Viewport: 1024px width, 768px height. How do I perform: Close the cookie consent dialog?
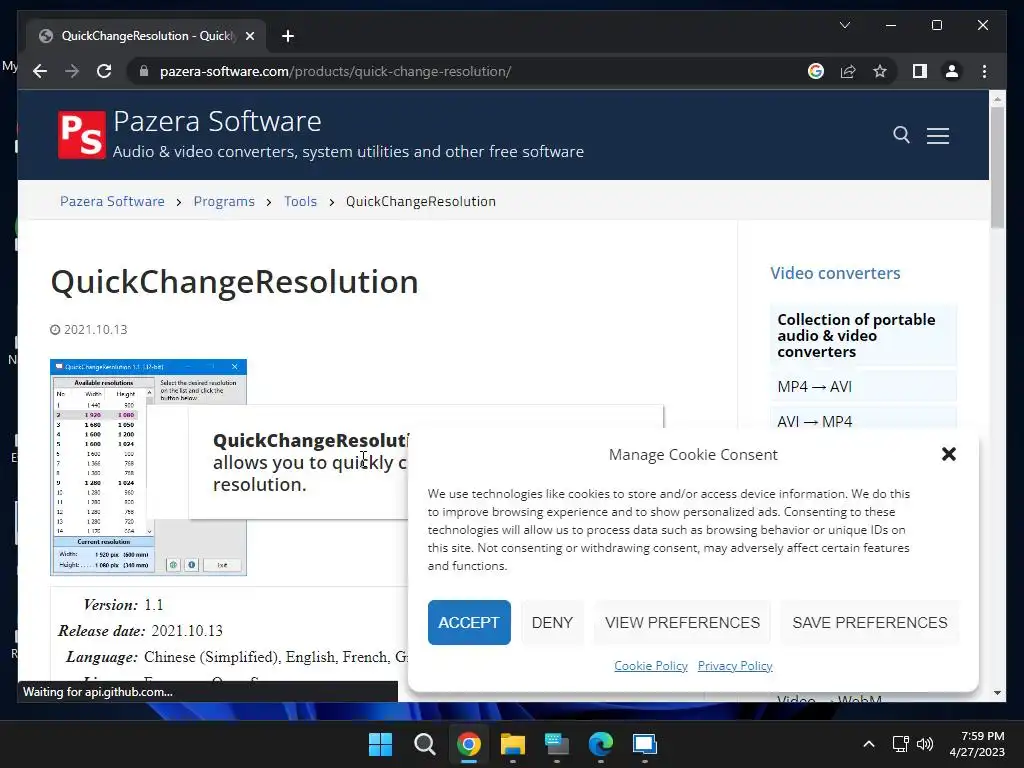(x=949, y=454)
